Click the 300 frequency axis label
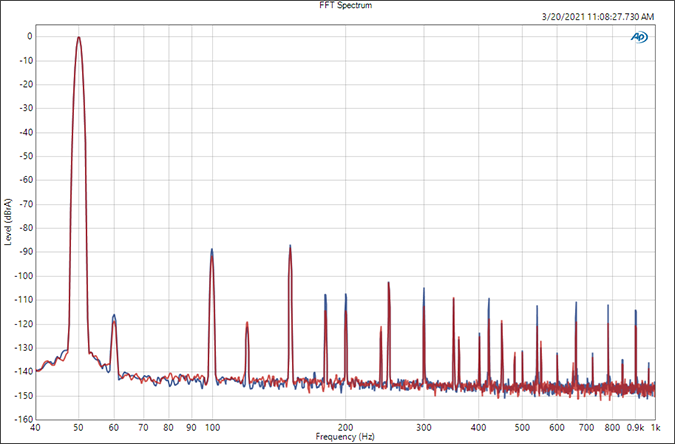The width and height of the screenshot is (675, 444). coord(424,428)
